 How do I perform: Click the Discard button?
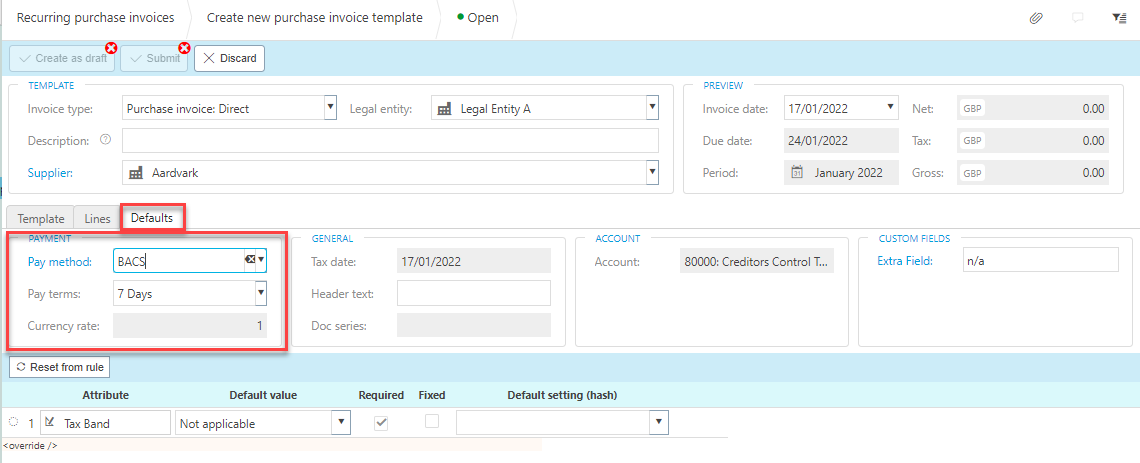pos(230,58)
